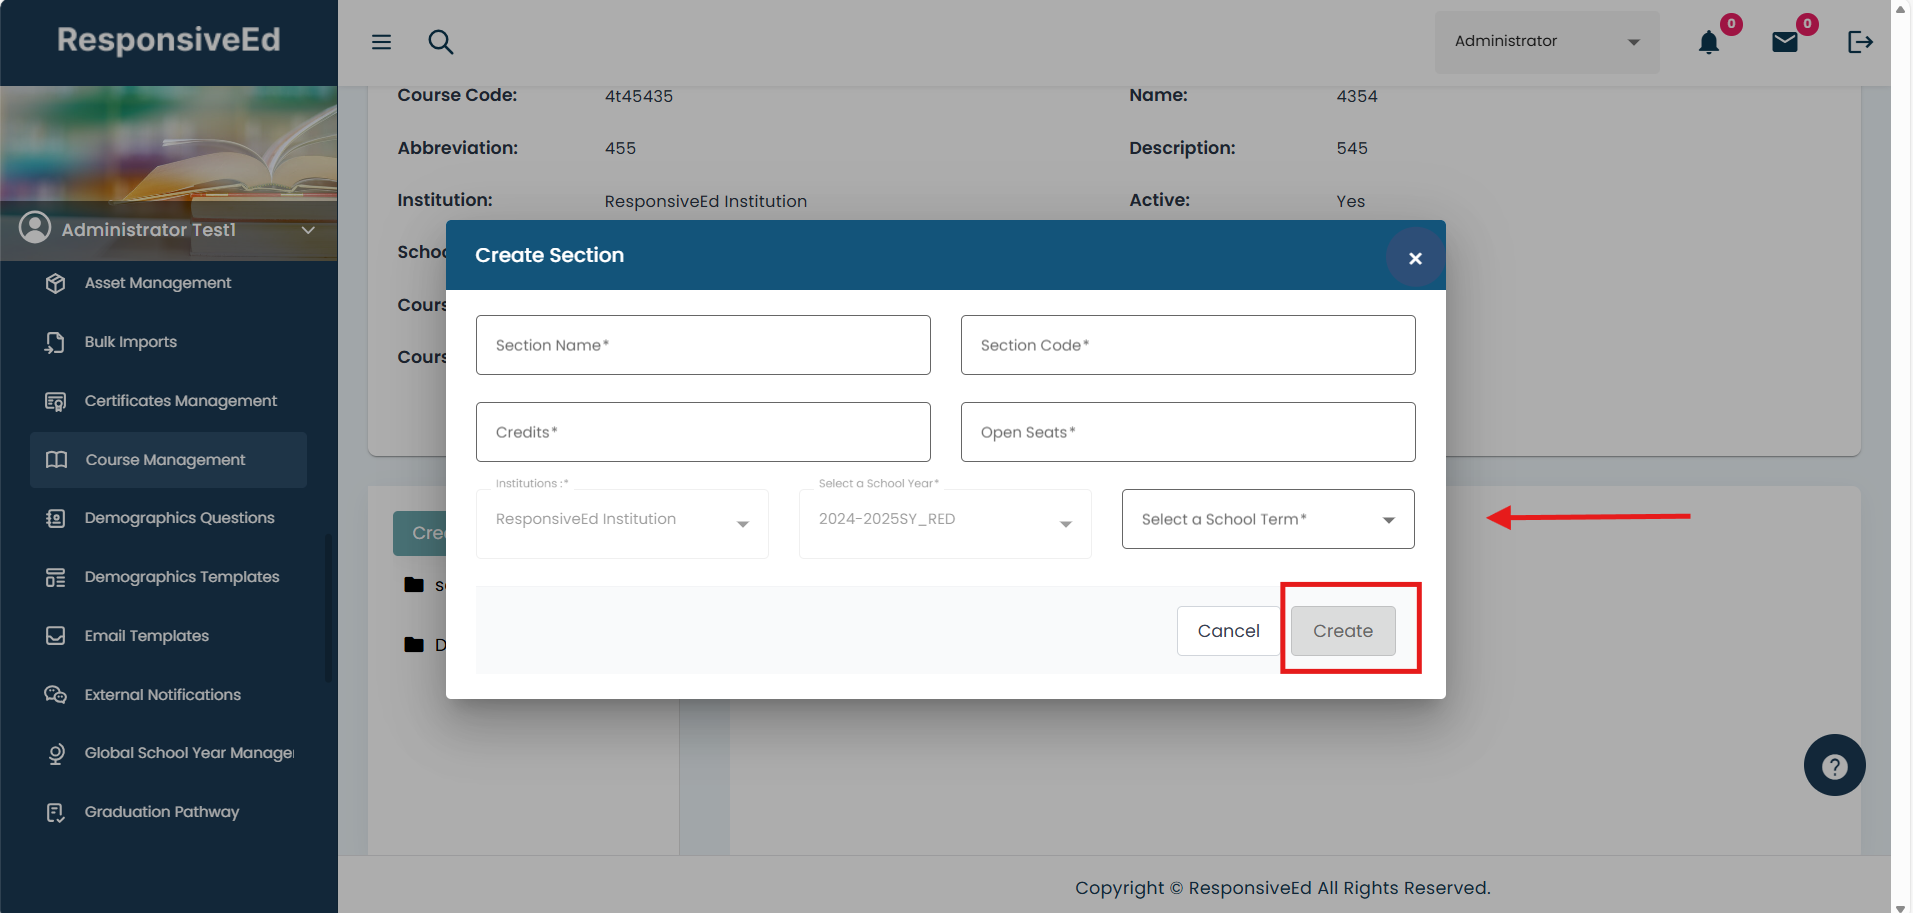Open the Select a School Year dropdown
Screen dimensions: 1913x913
coord(944,520)
